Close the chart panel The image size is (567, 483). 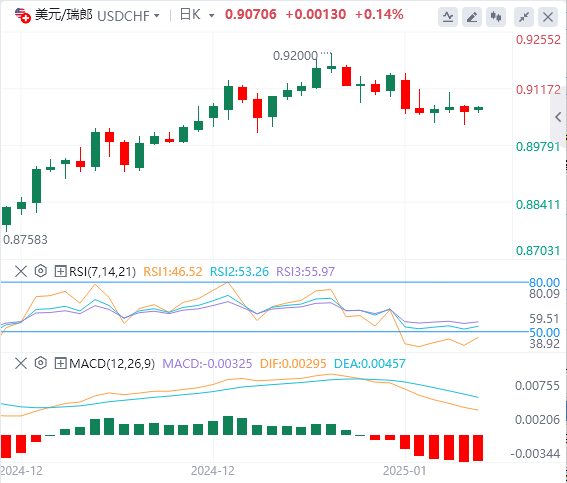548,17
